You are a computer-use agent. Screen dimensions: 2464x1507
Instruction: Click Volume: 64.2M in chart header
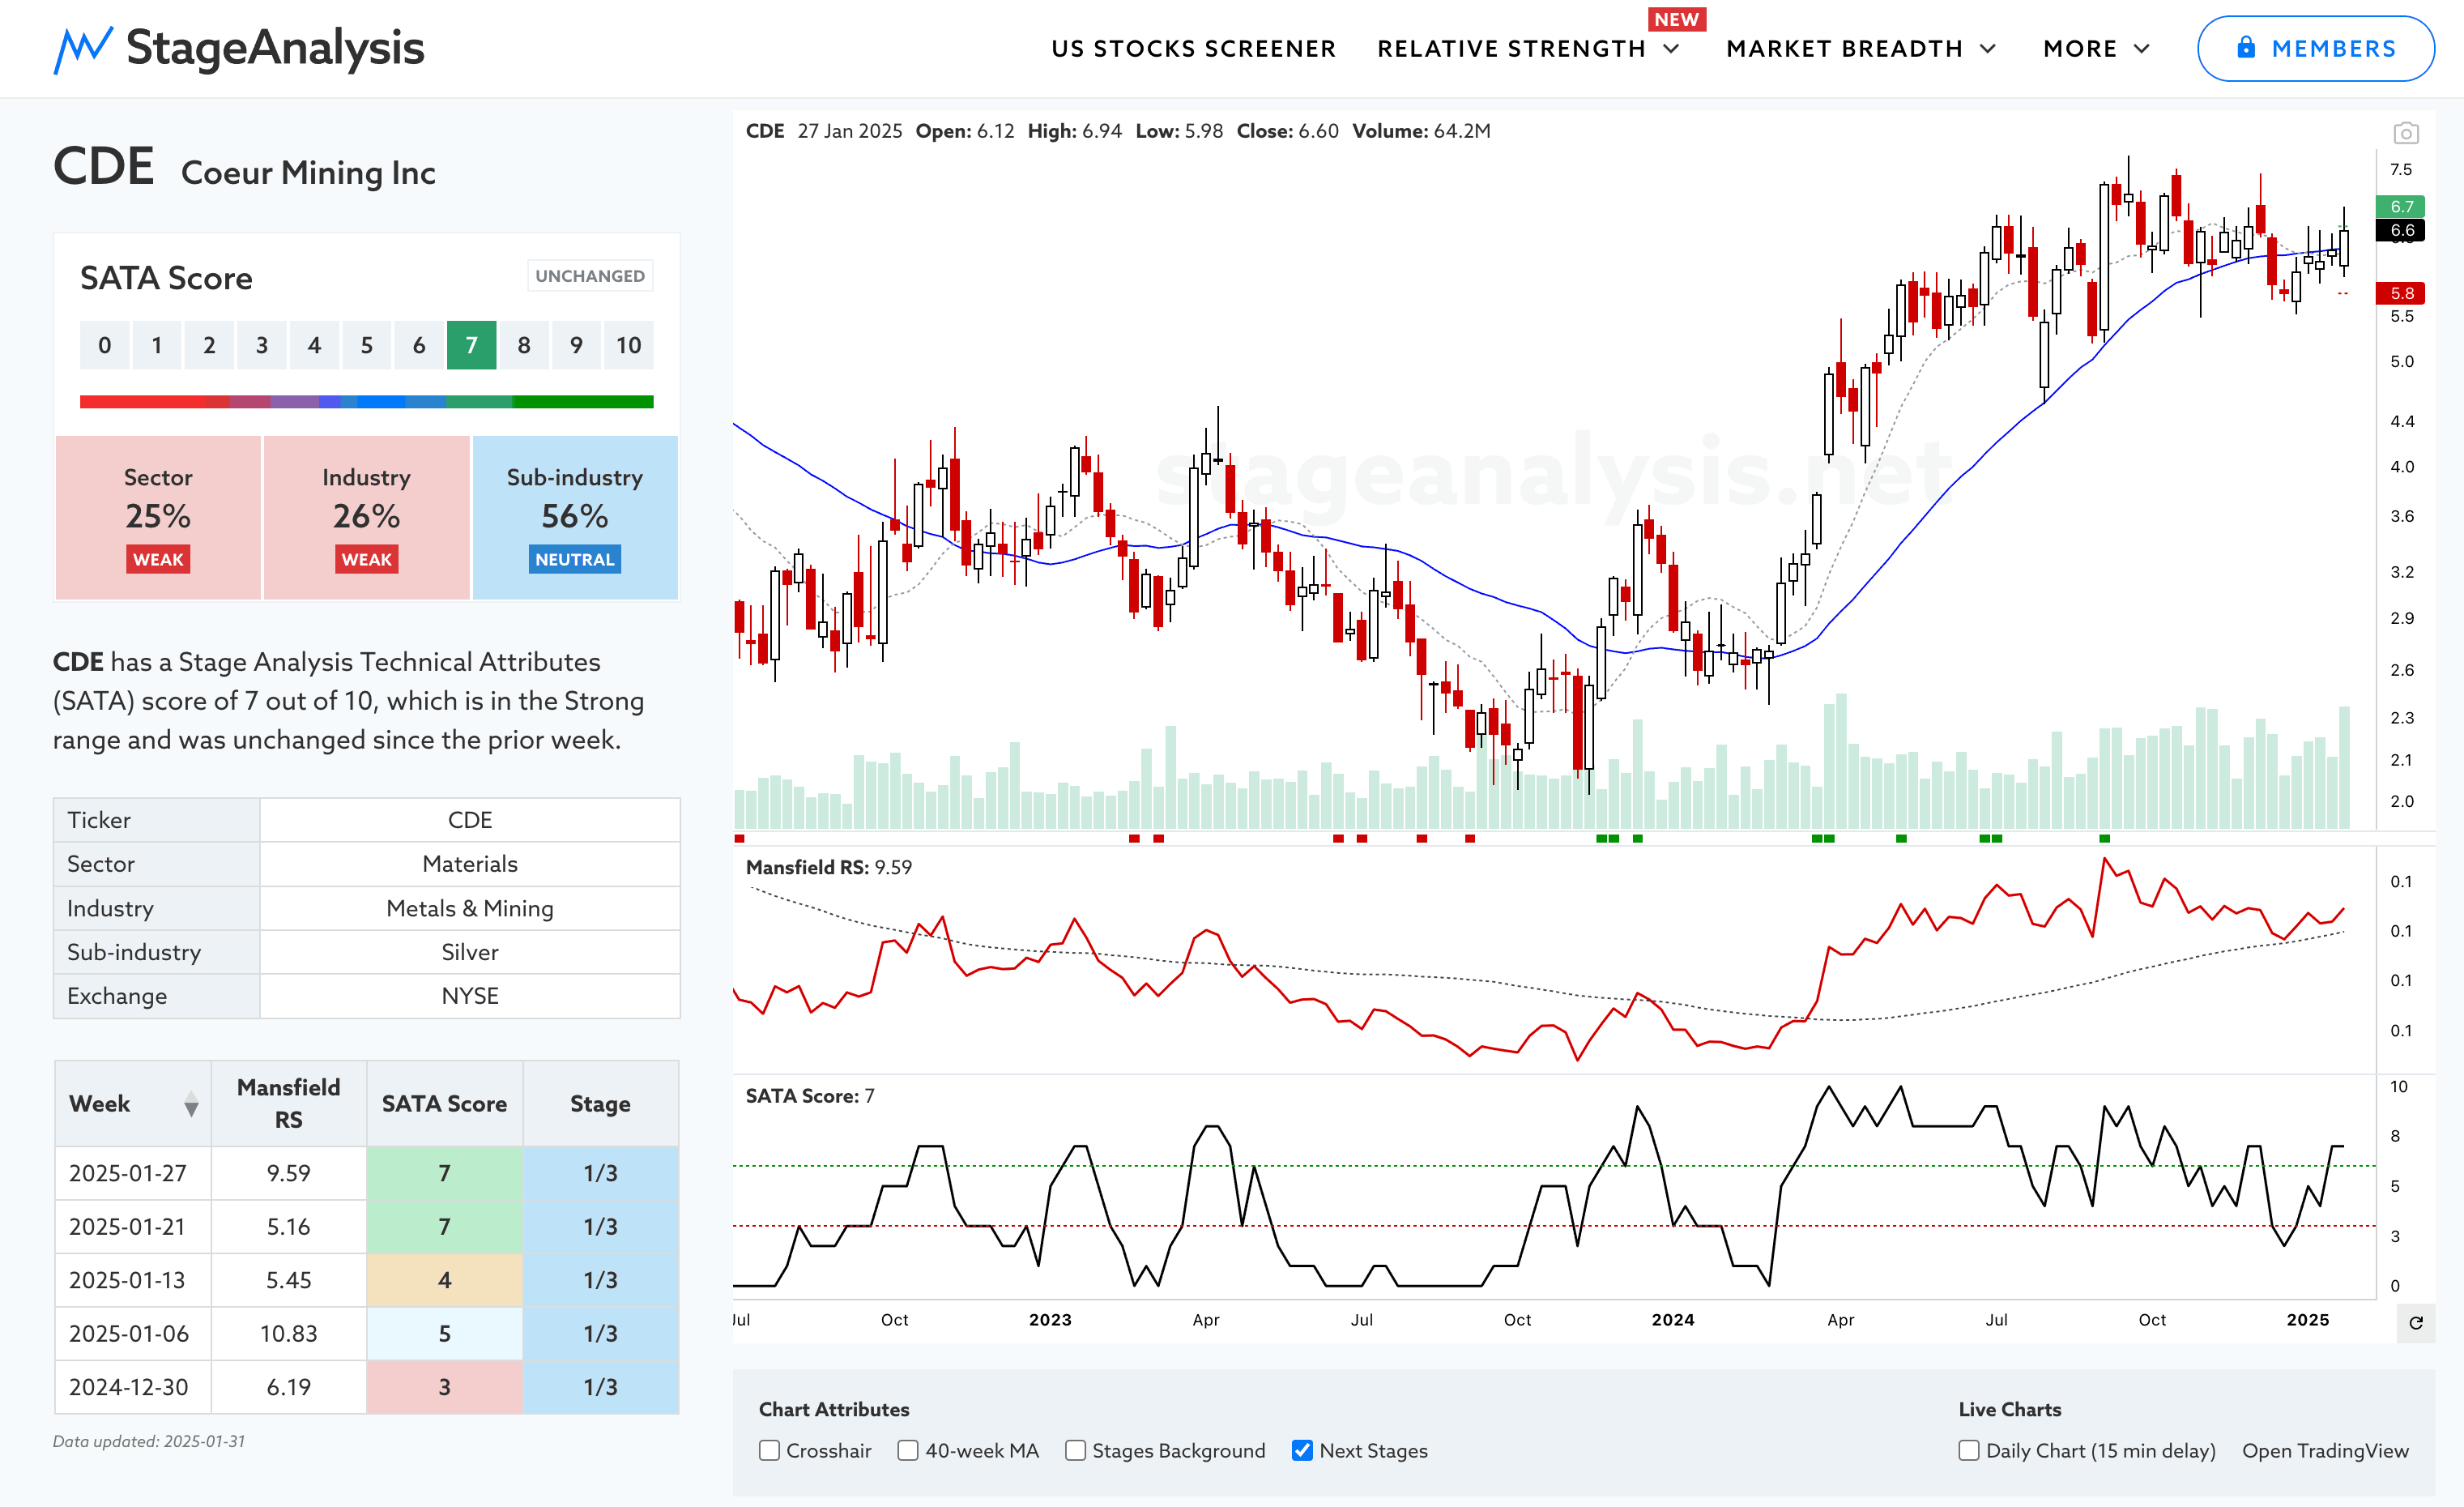pos(1421,131)
